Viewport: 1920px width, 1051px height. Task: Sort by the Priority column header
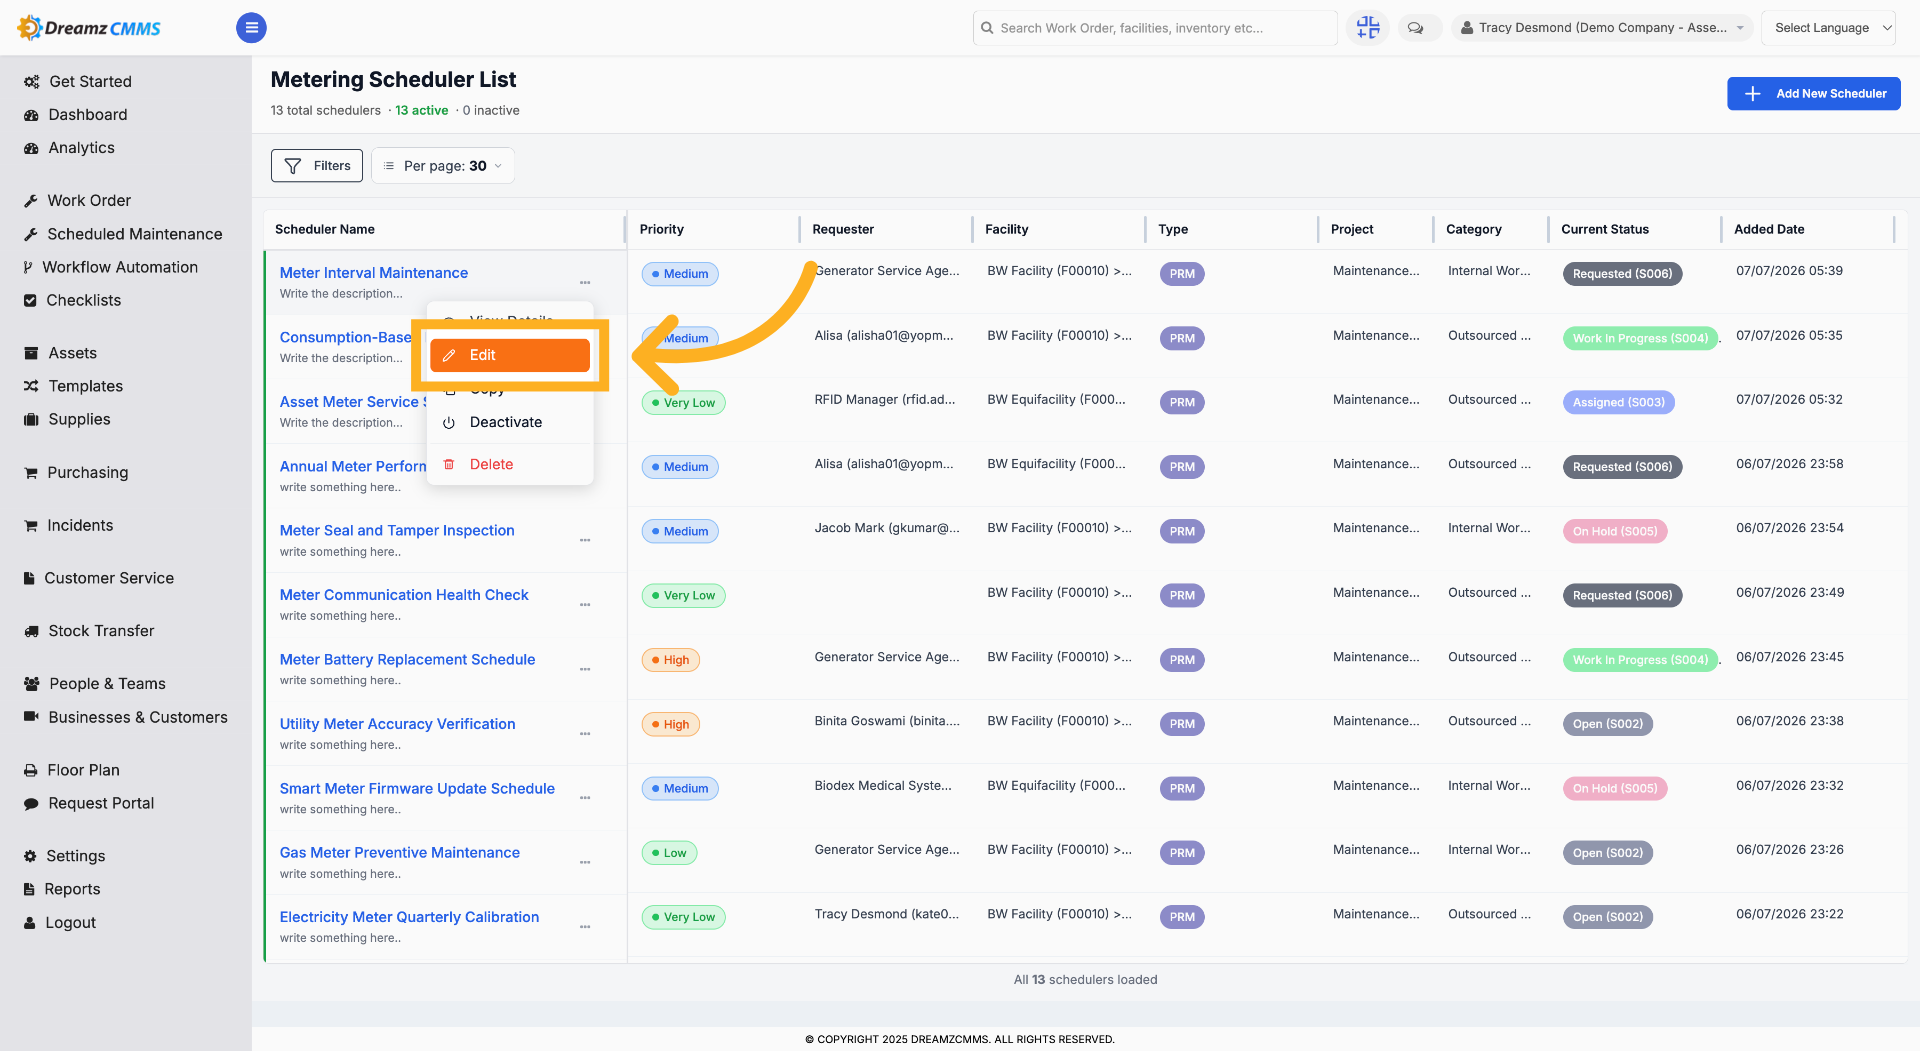[x=662, y=229]
